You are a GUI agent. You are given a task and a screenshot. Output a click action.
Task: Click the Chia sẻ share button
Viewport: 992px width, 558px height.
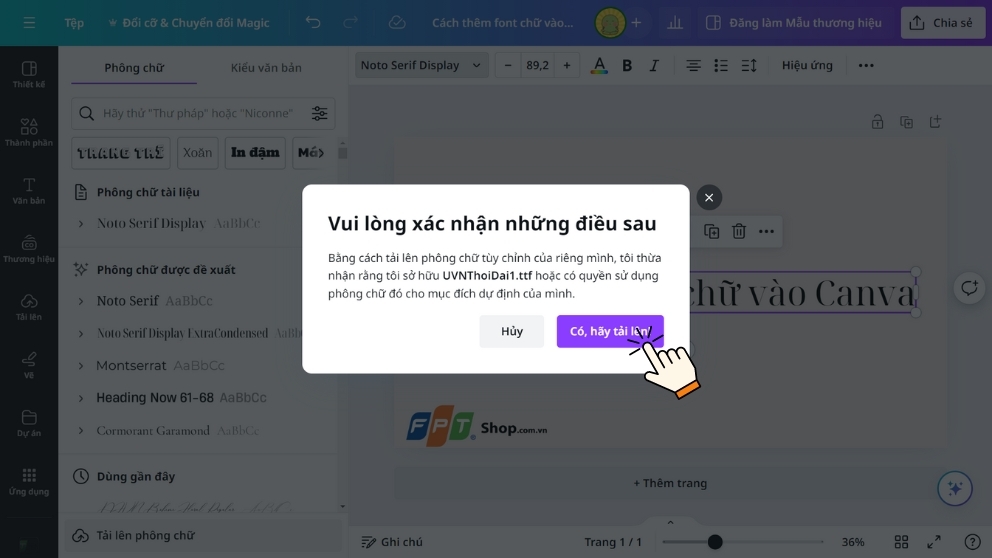tap(943, 23)
